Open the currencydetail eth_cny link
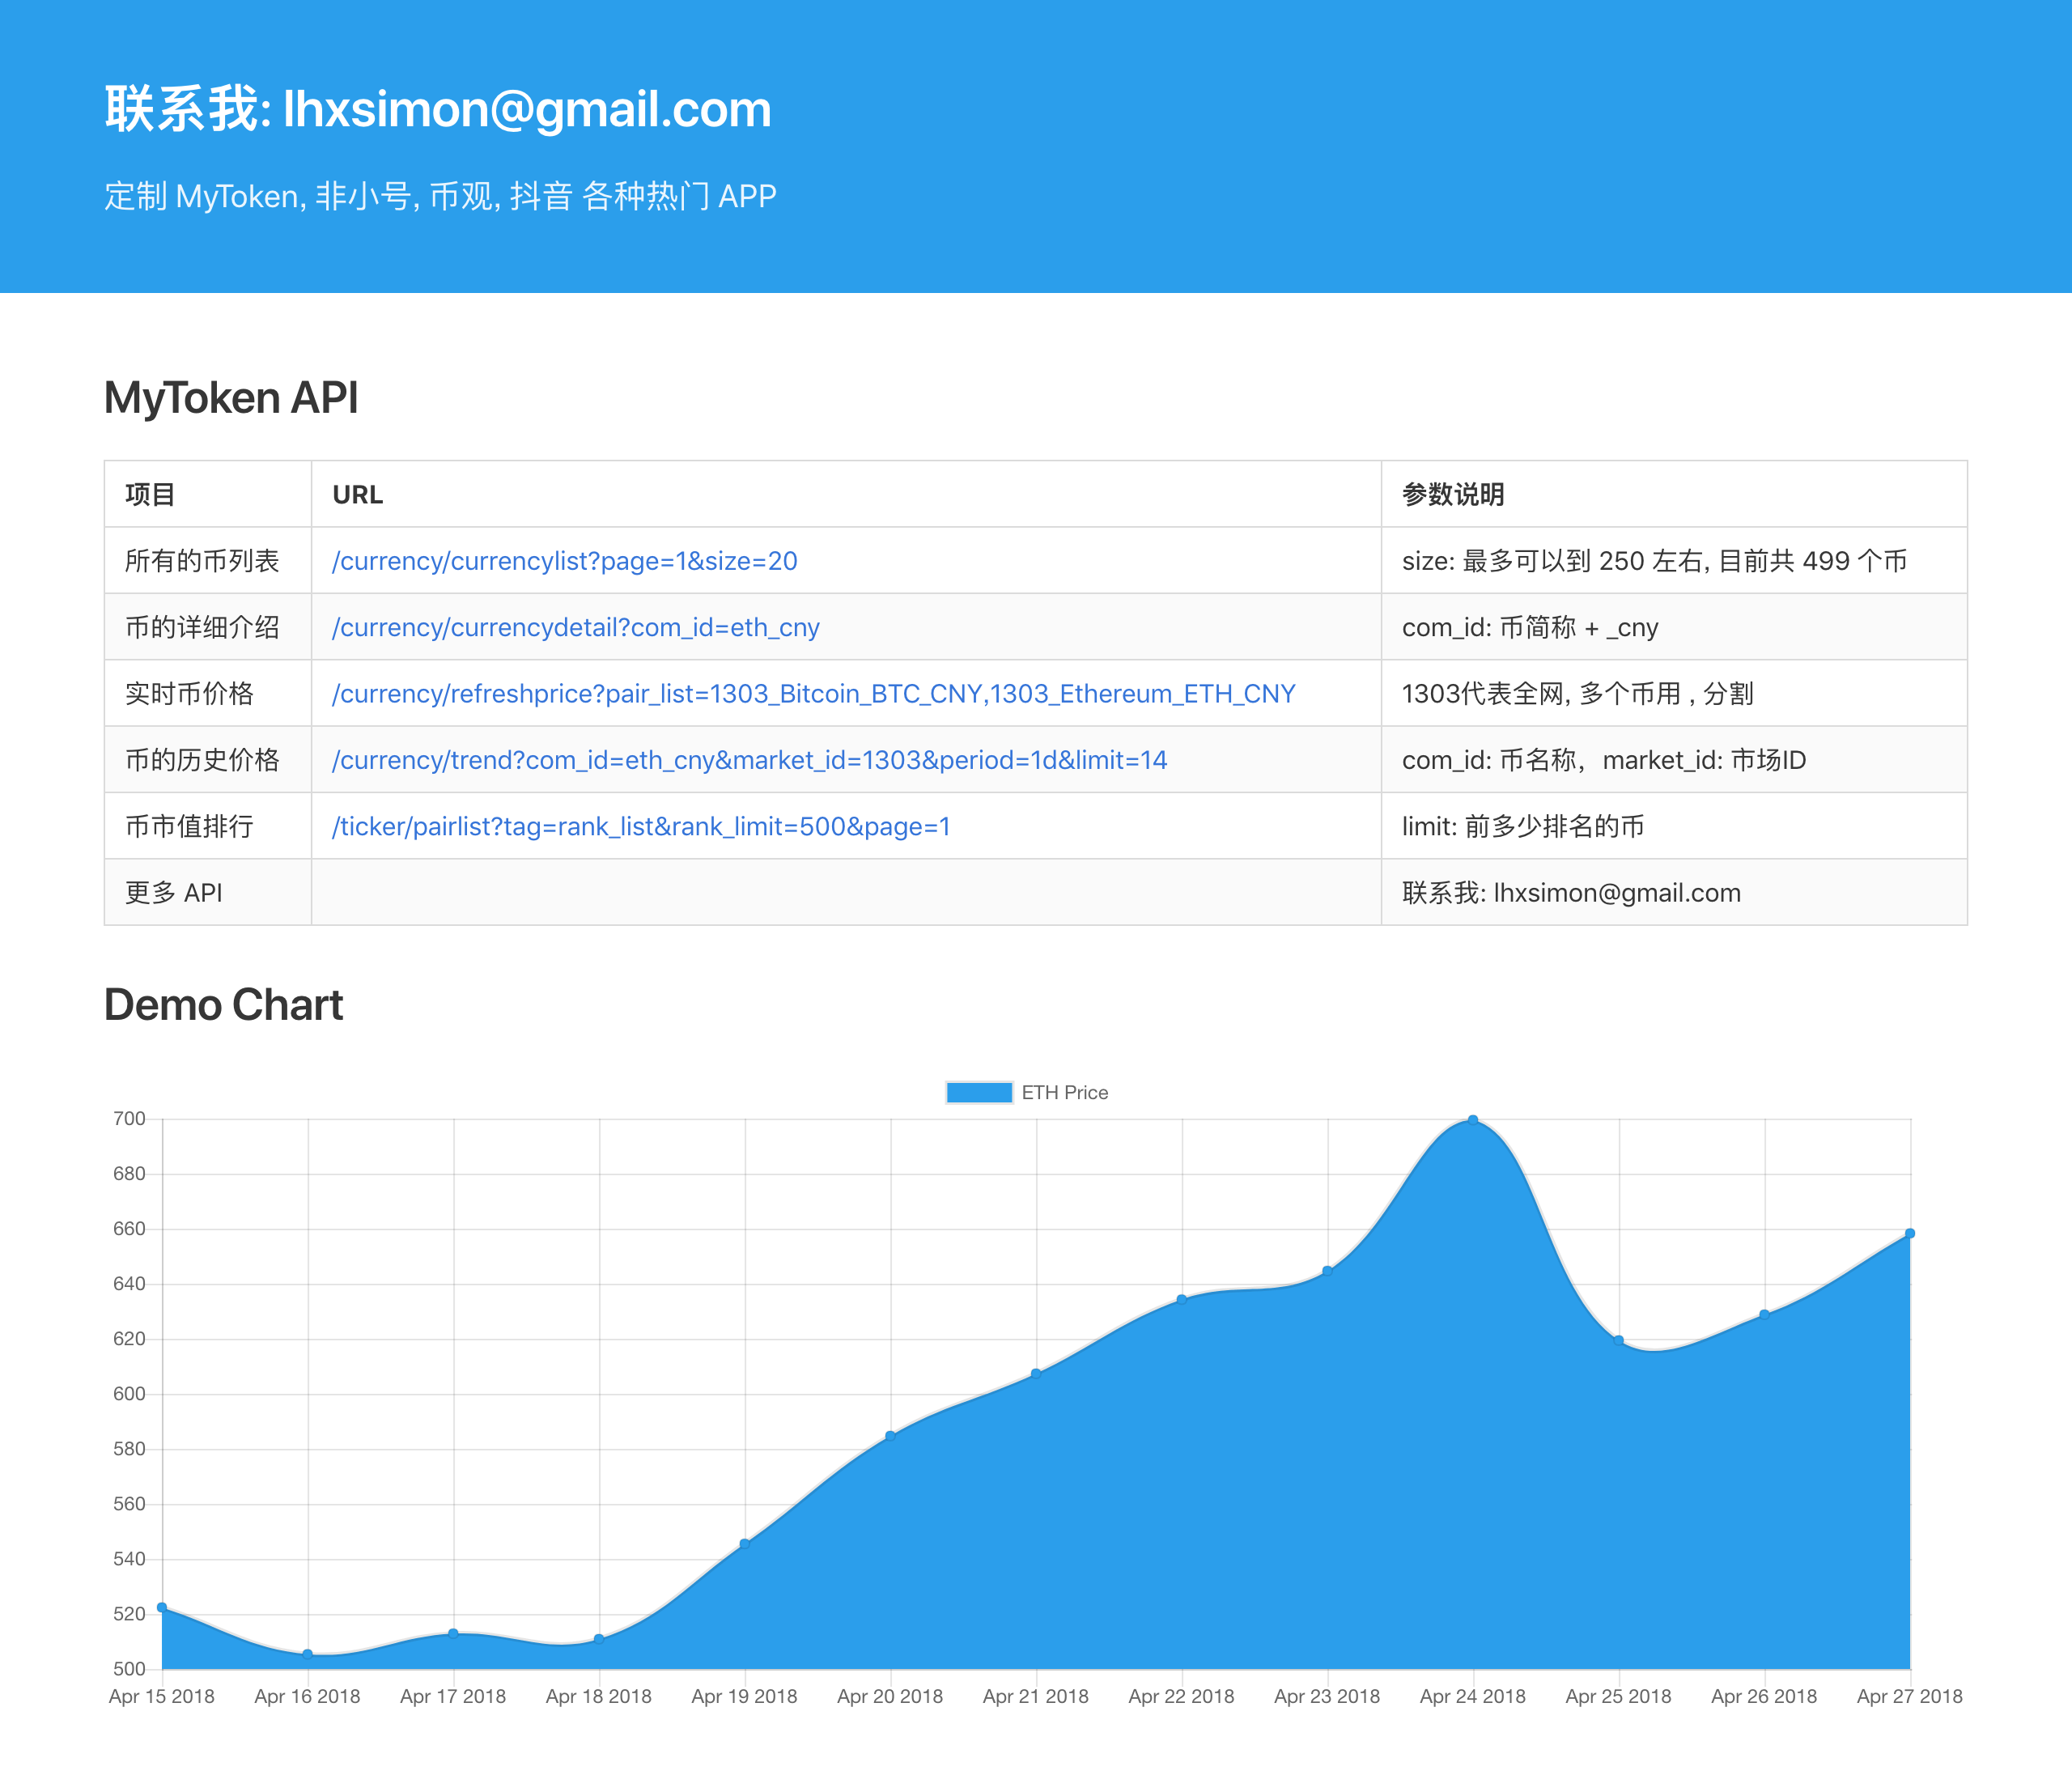Screen dimensions: 2072x1792 (575, 627)
